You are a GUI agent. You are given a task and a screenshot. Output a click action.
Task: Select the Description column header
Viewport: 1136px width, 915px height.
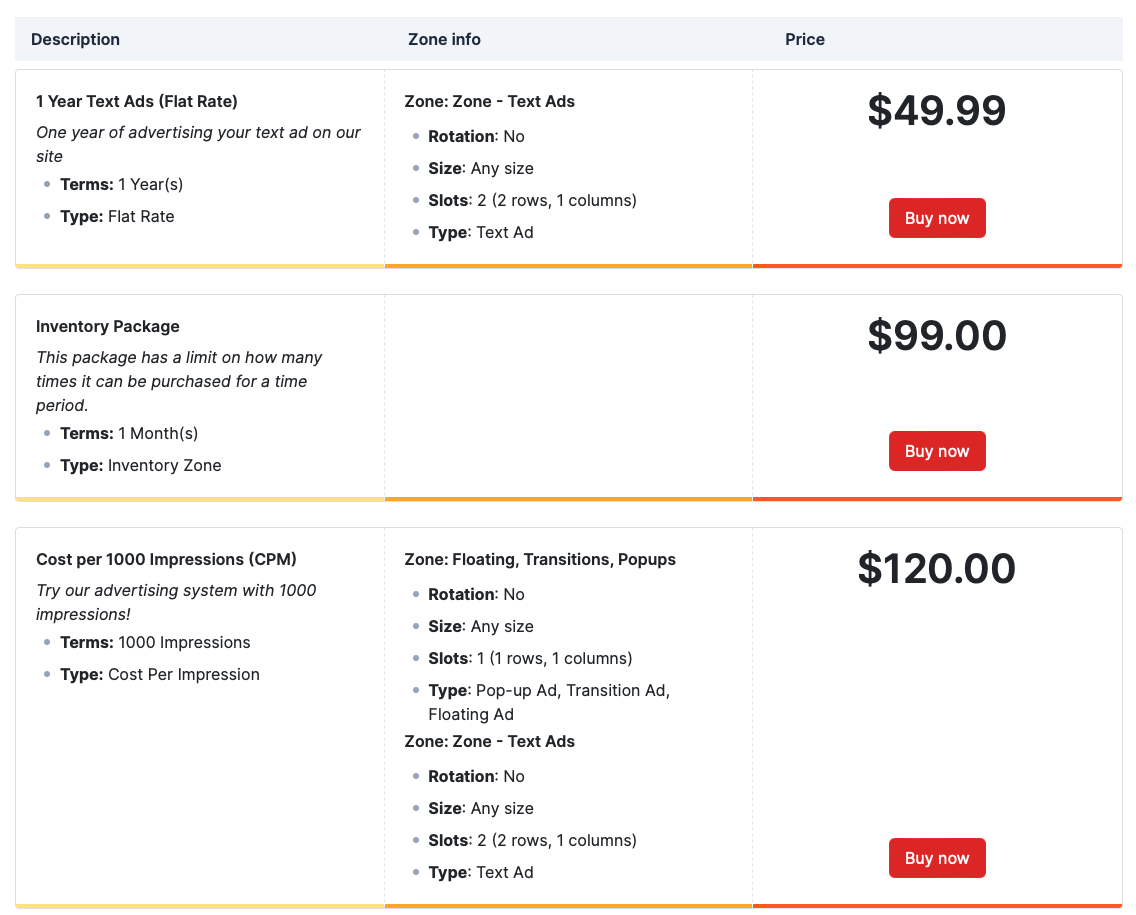pyautogui.click(x=75, y=39)
